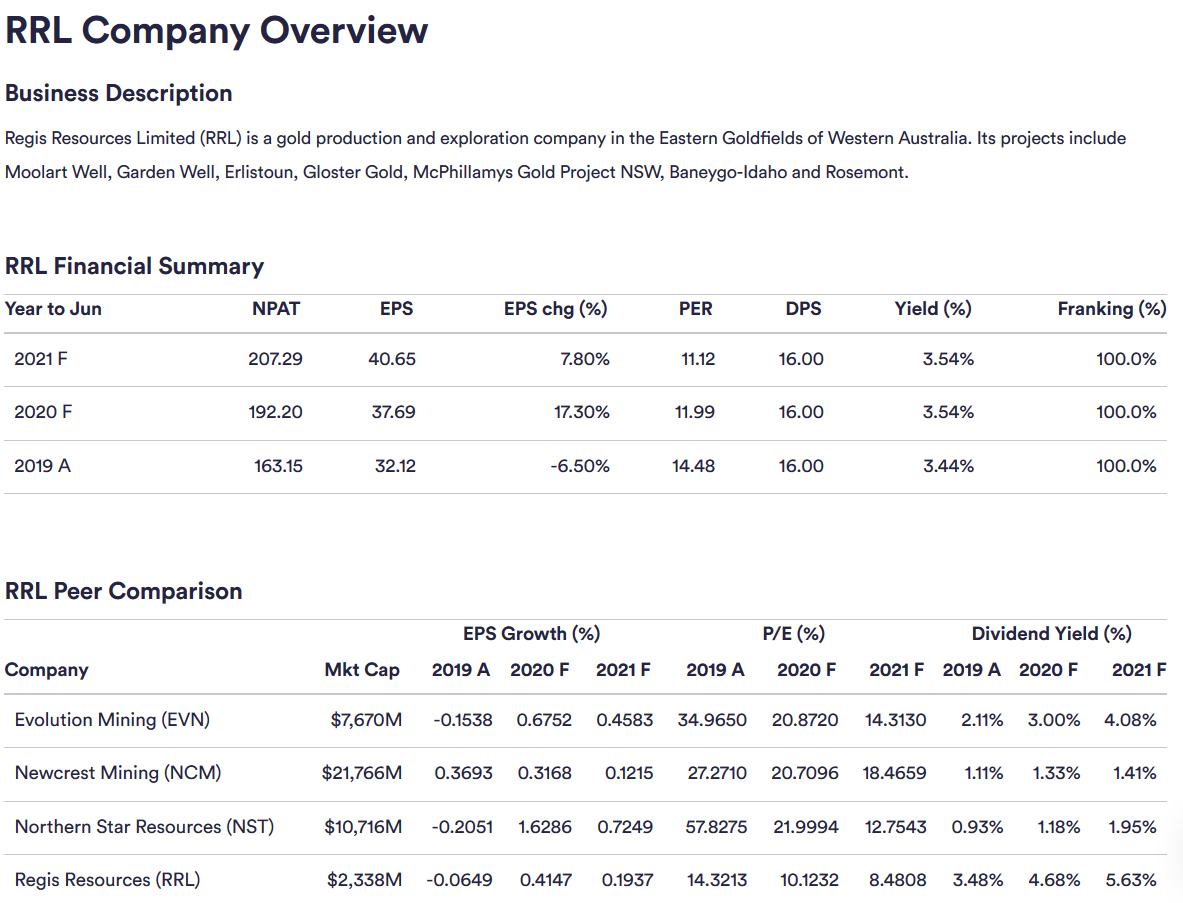
Task: Click Newcrest Mining (NCM) company name
Action: pyautogui.click(x=118, y=773)
